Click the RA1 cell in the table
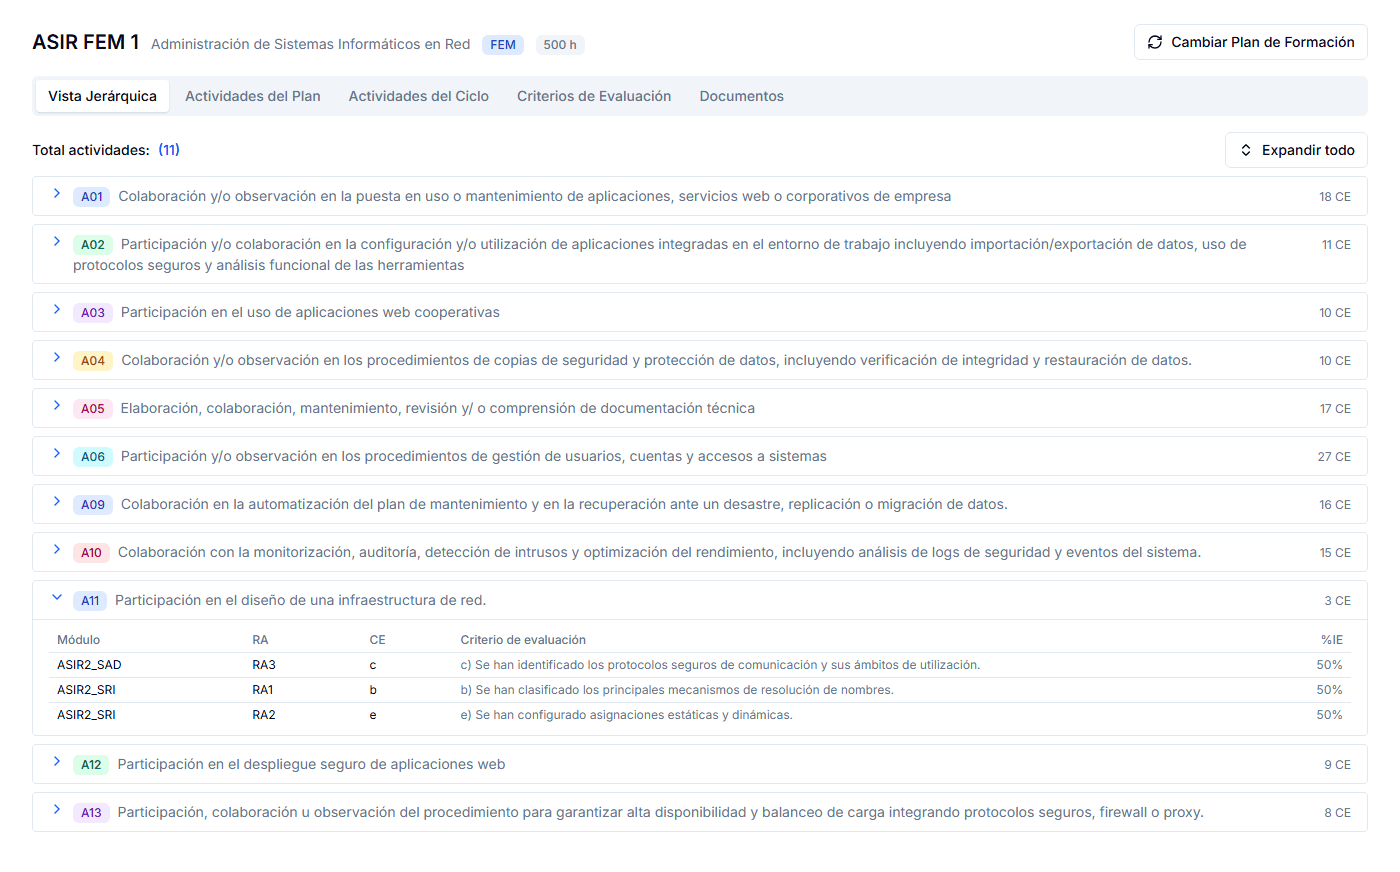1400x872 pixels. tap(263, 690)
